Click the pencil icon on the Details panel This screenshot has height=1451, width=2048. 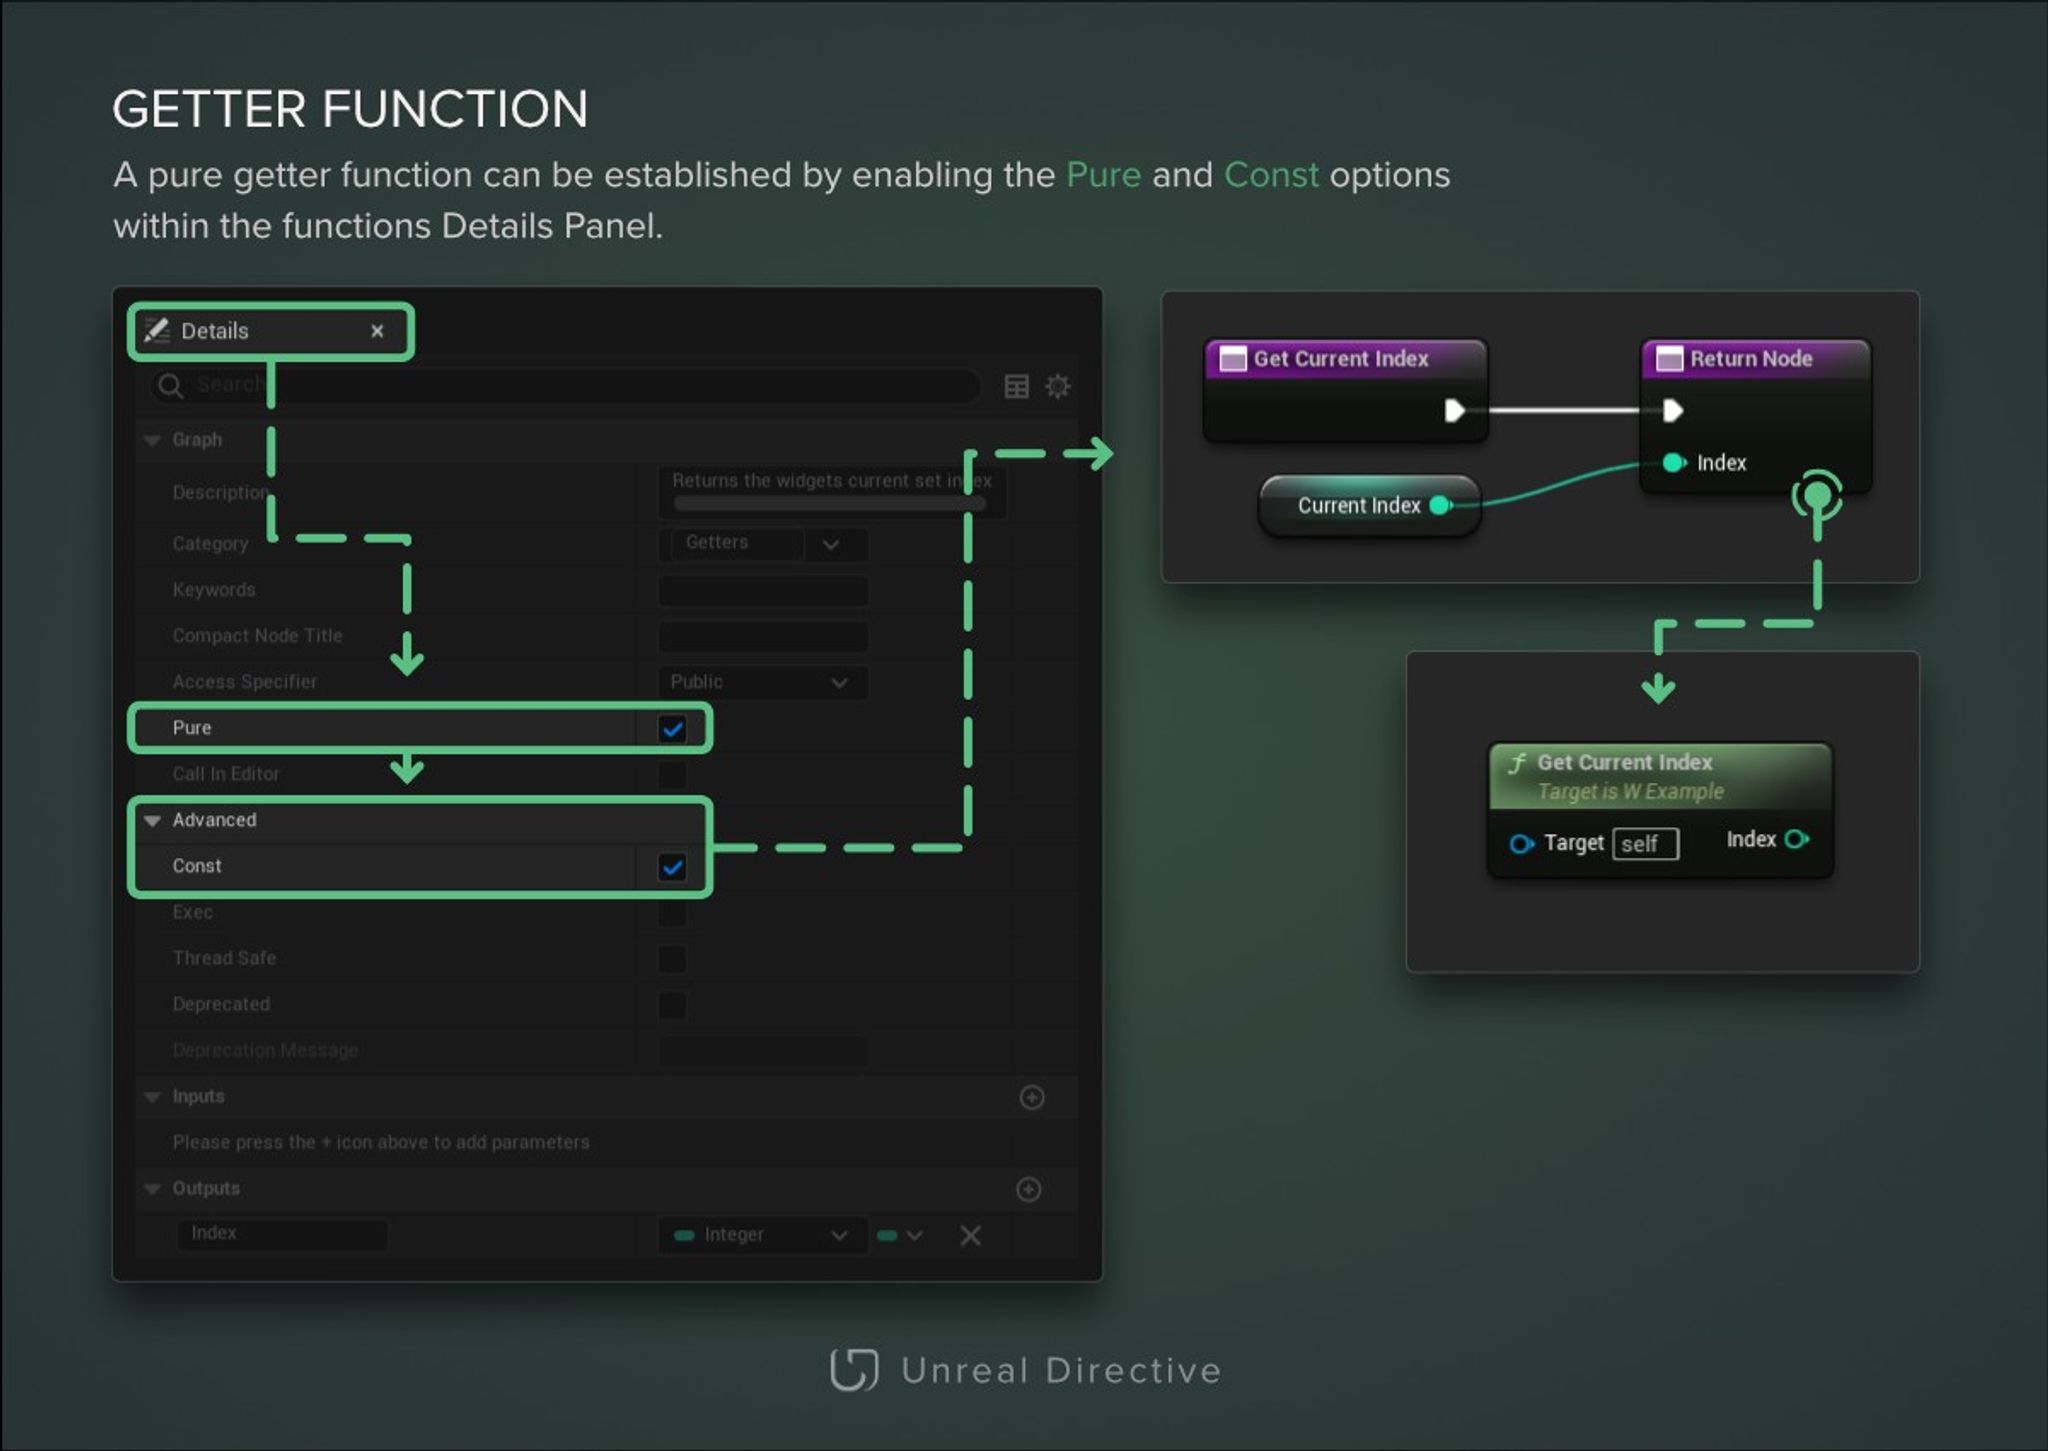point(158,330)
